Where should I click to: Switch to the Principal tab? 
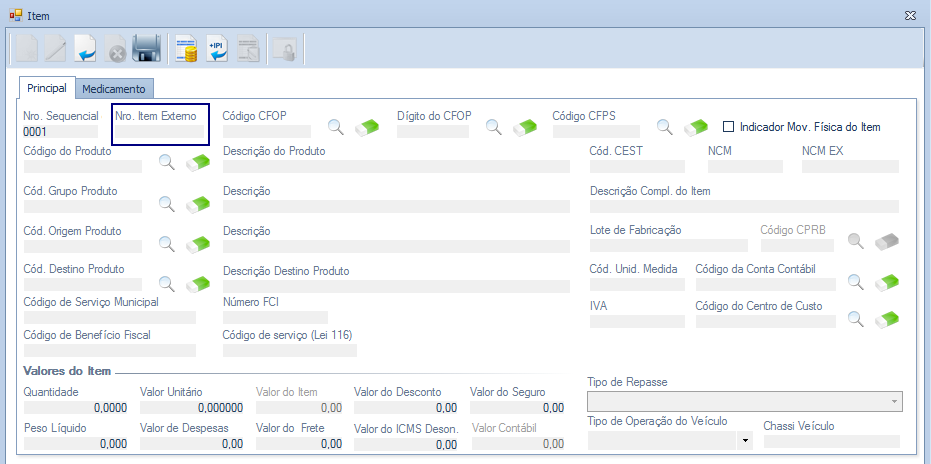[x=47, y=88]
